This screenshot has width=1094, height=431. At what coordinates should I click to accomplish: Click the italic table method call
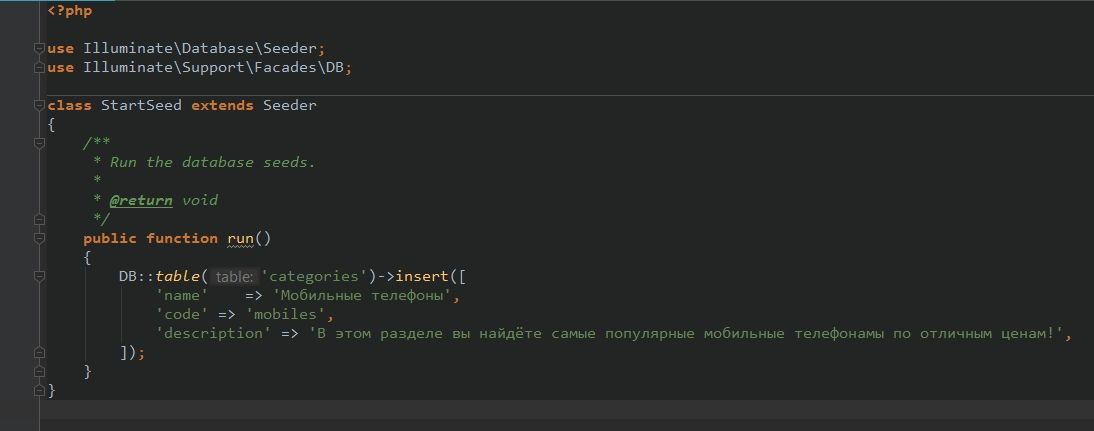coord(178,276)
